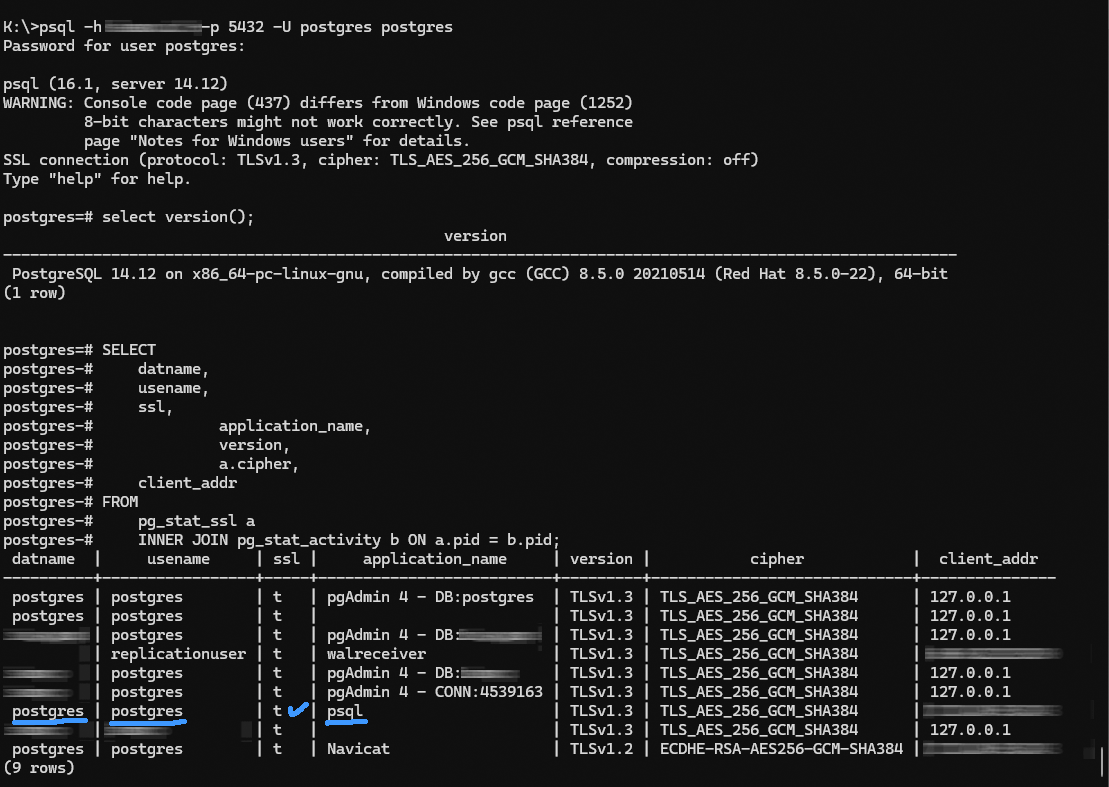This screenshot has height=787, width=1109.
Task: Click the cipher column header
Action: 777,559
